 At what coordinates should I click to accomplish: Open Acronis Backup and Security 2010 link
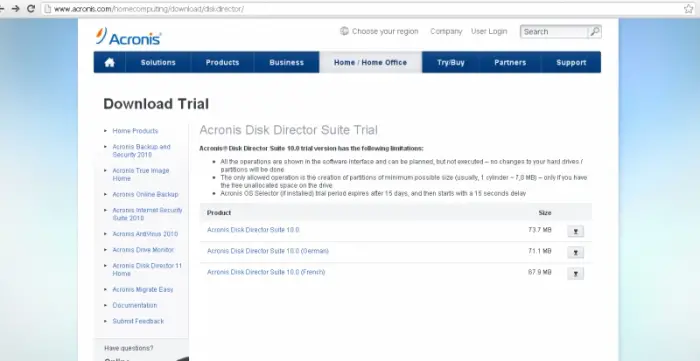click(x=142, y=151)
